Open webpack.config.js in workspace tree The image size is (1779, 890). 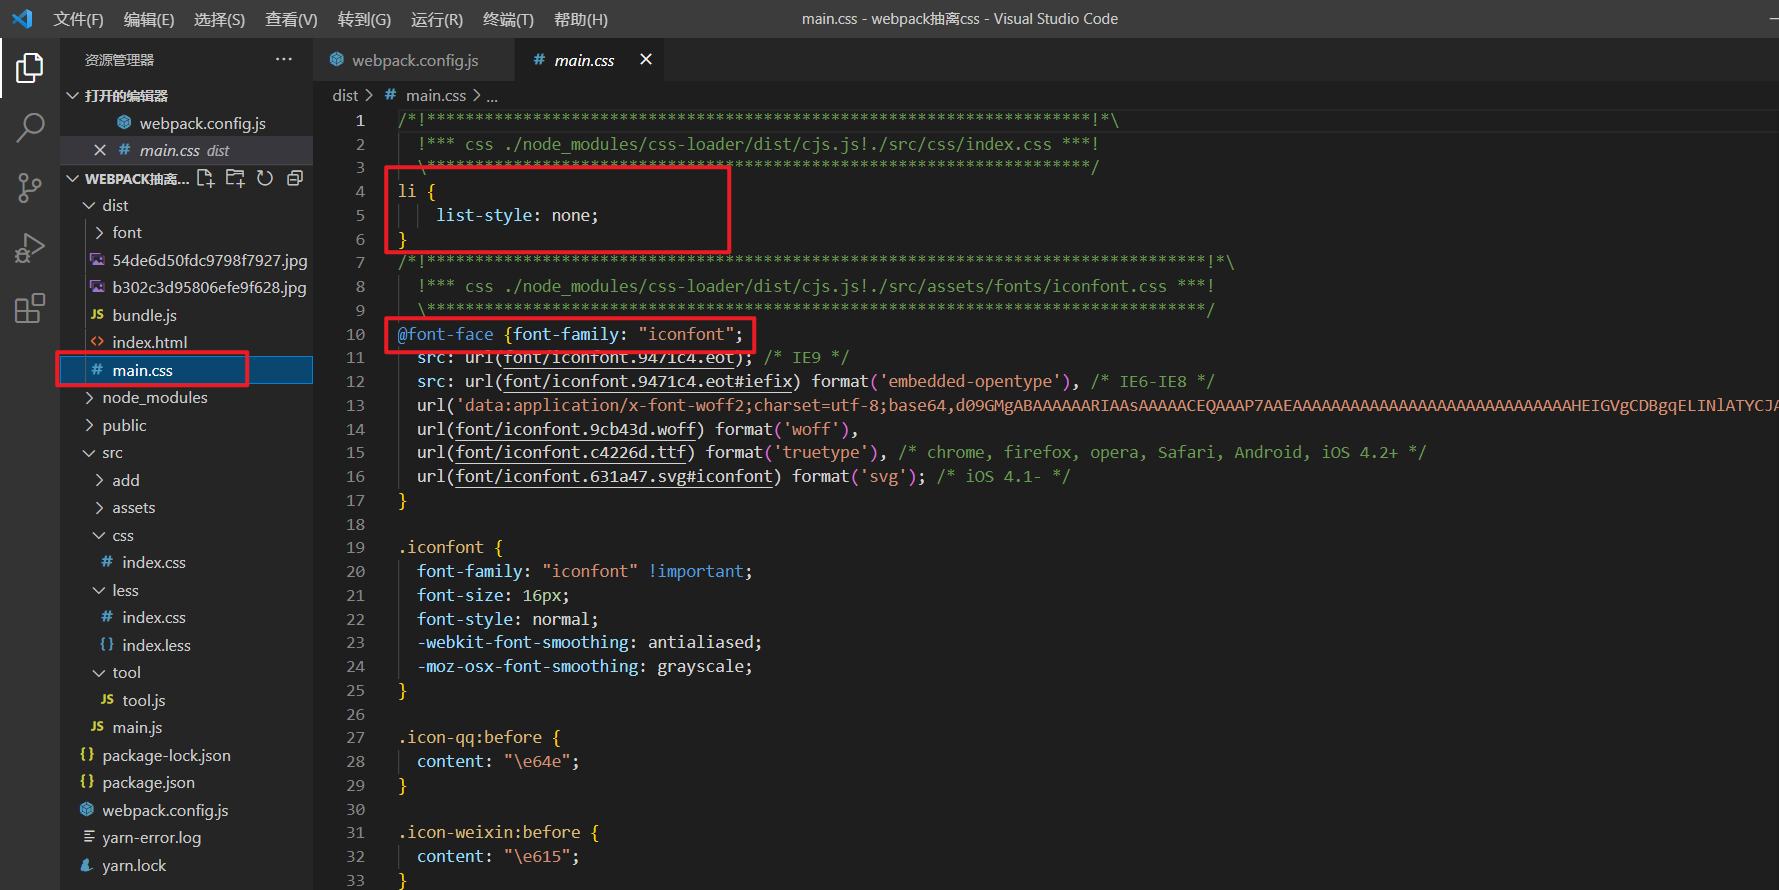(x=186, y=810)
